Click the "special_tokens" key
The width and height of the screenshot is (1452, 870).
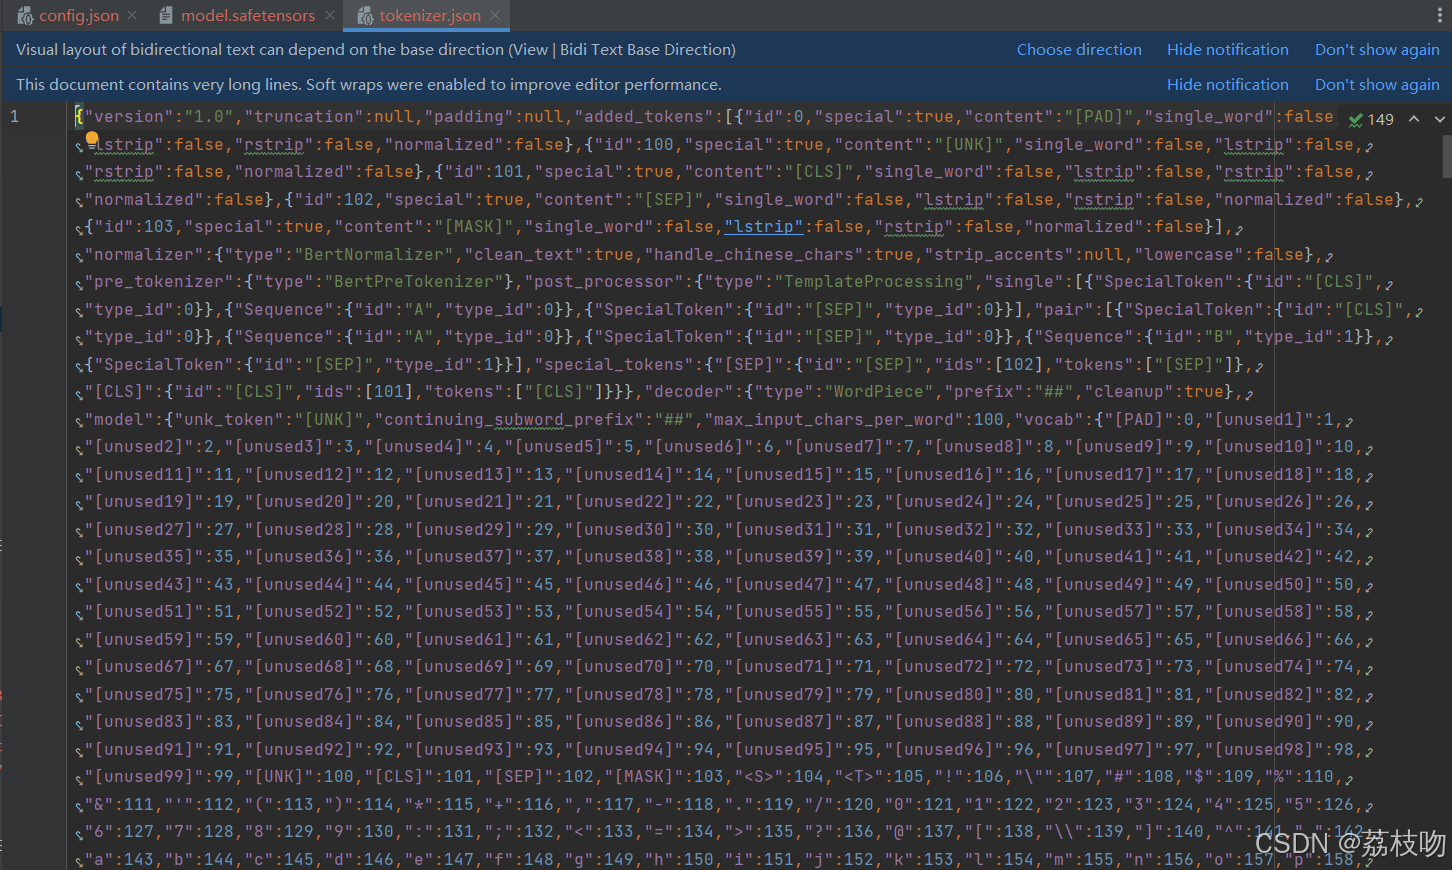point(614,365)
